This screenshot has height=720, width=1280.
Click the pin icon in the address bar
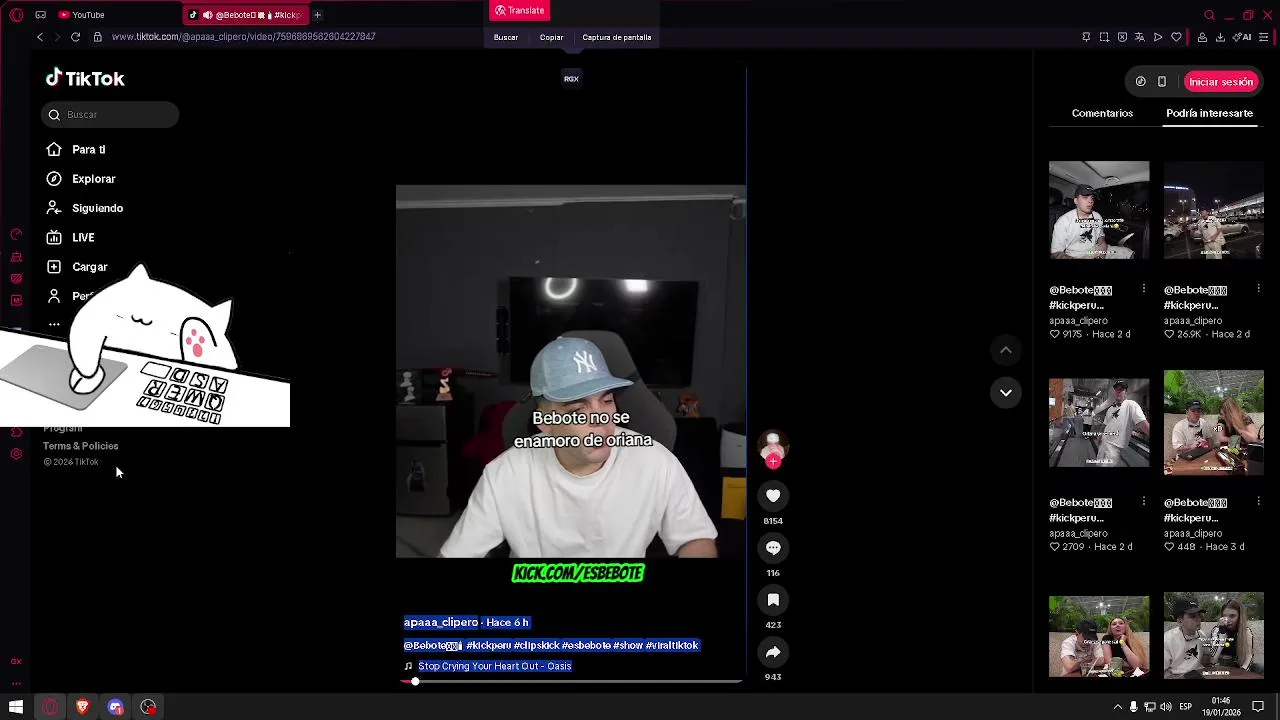click(1086, 37)
